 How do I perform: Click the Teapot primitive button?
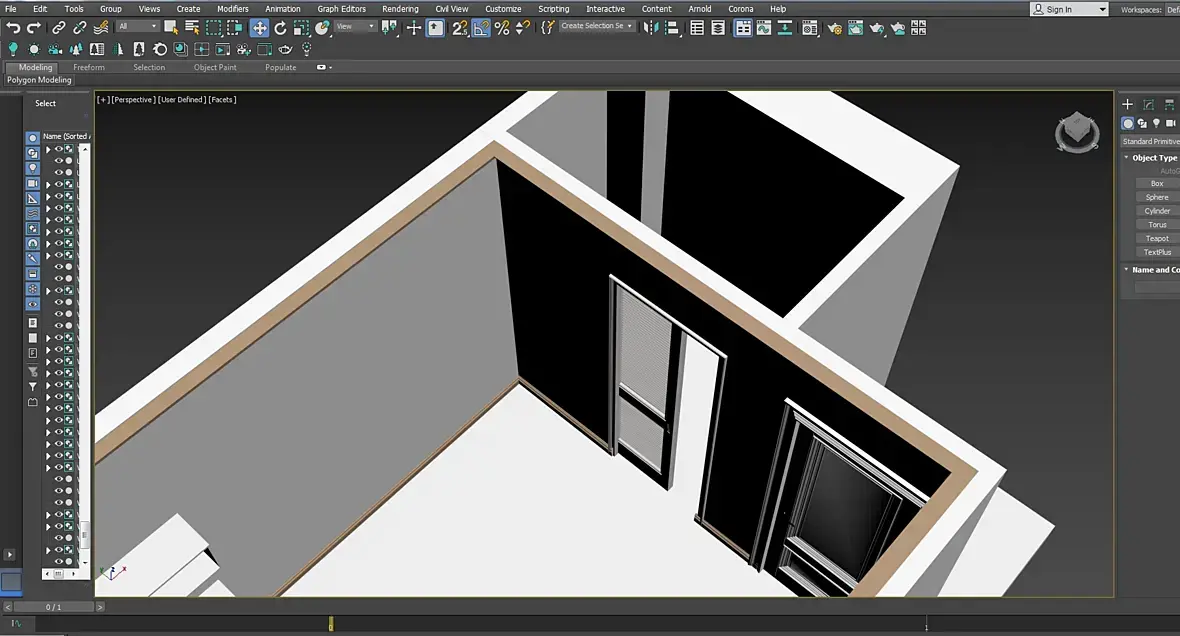click(x=1157, y=238)
